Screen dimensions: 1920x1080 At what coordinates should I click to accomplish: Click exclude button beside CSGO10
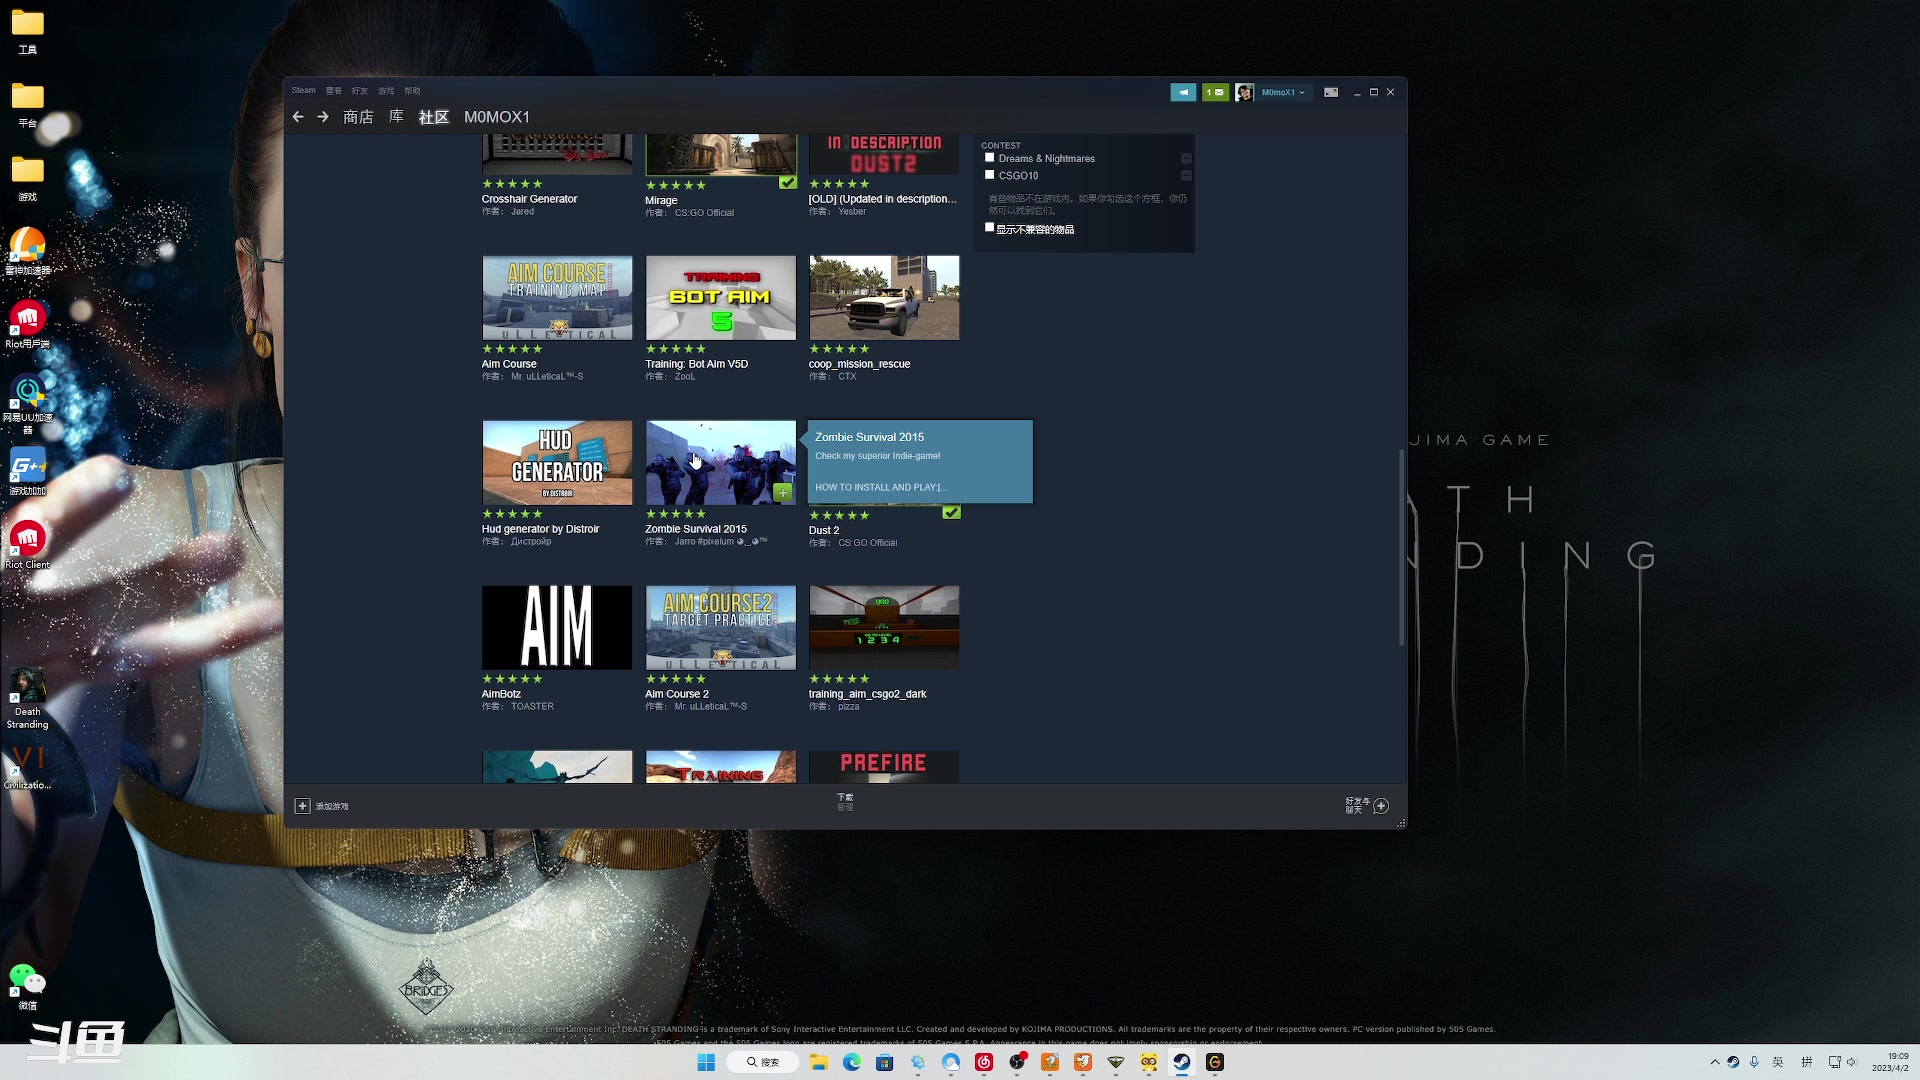coord(1186,175)
